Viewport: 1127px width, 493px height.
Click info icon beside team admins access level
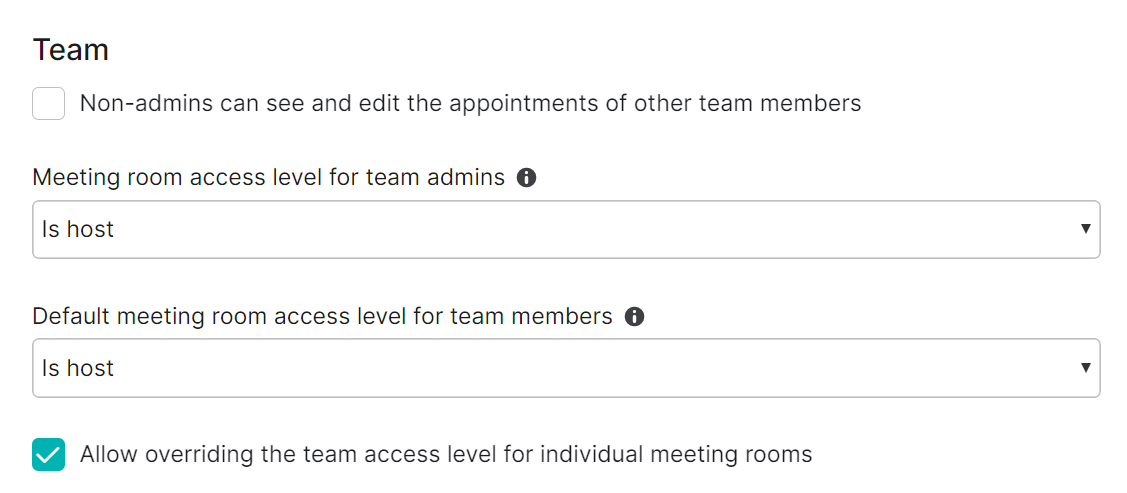pyautogui.click(x=527, y=178)
